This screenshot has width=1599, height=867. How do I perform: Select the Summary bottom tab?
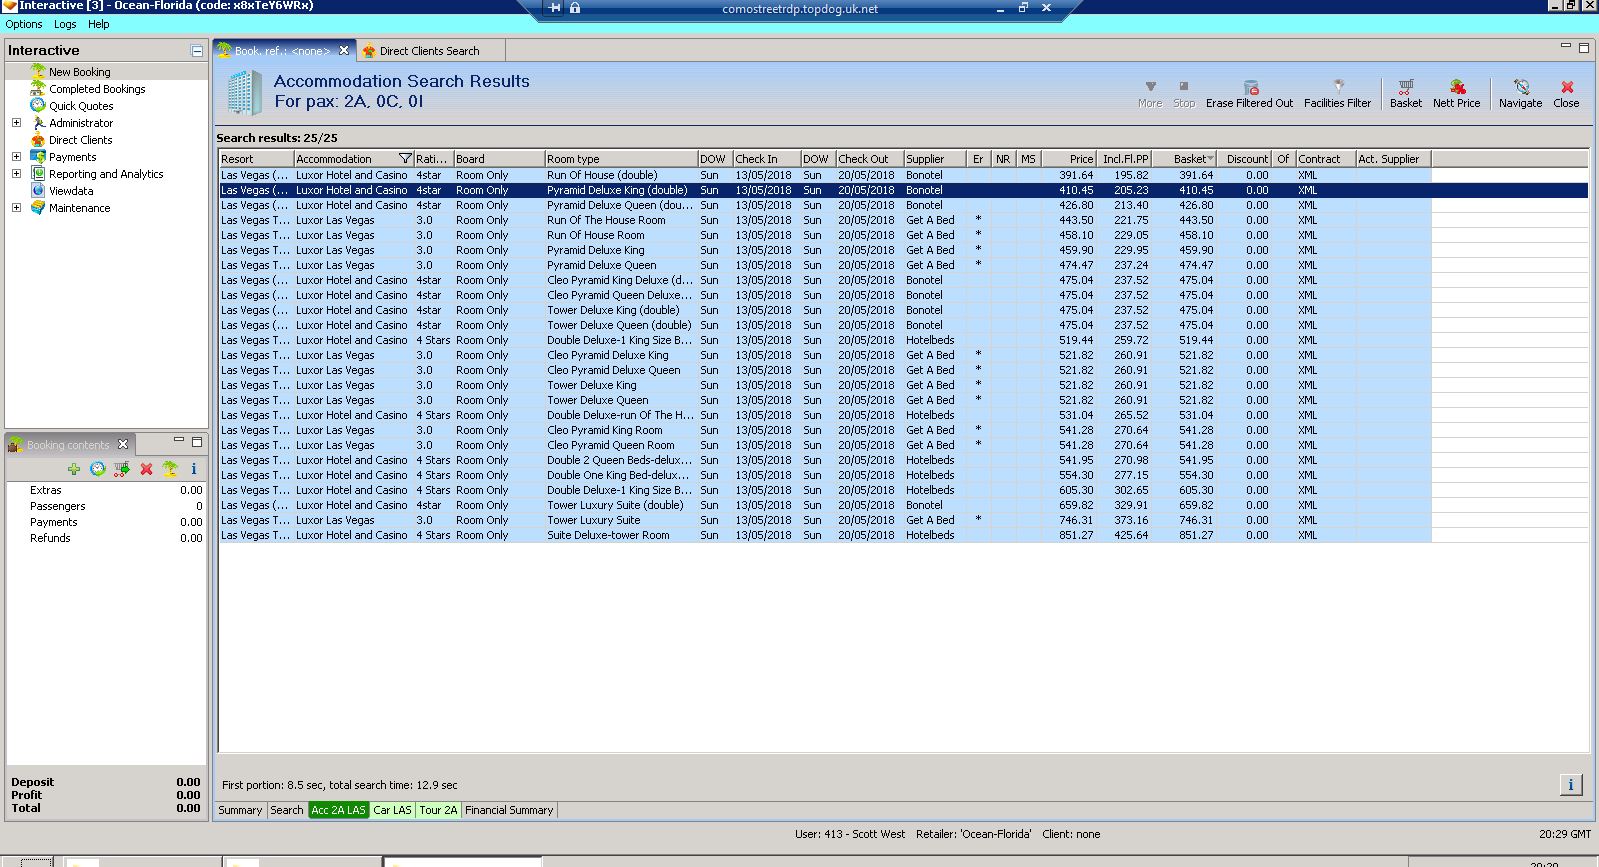point(240,810)
